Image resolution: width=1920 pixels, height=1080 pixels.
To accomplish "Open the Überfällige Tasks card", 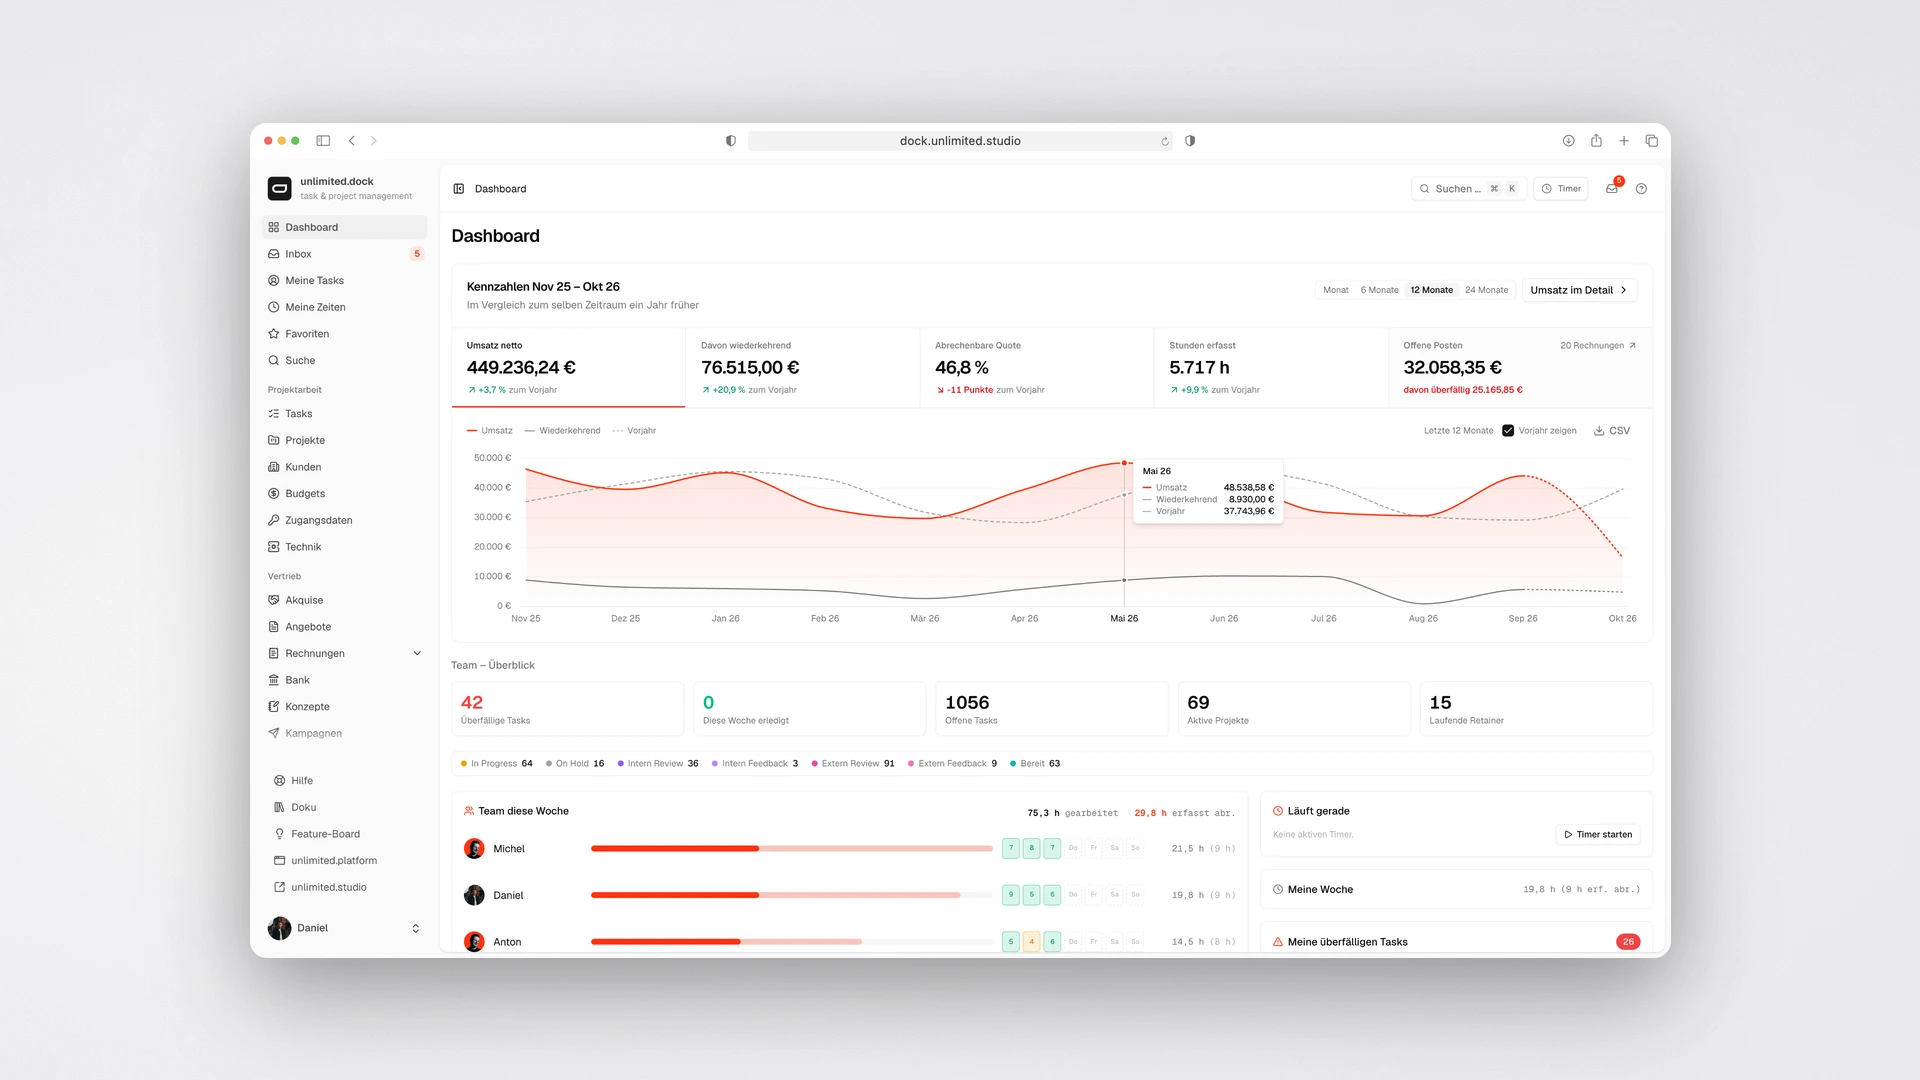I will click(568, 709).
